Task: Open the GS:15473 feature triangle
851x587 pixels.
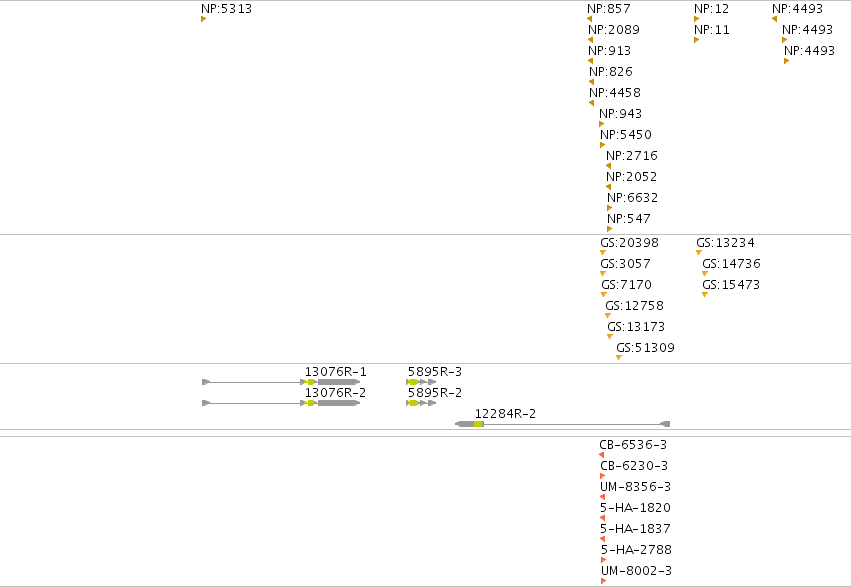Action: 705,295
